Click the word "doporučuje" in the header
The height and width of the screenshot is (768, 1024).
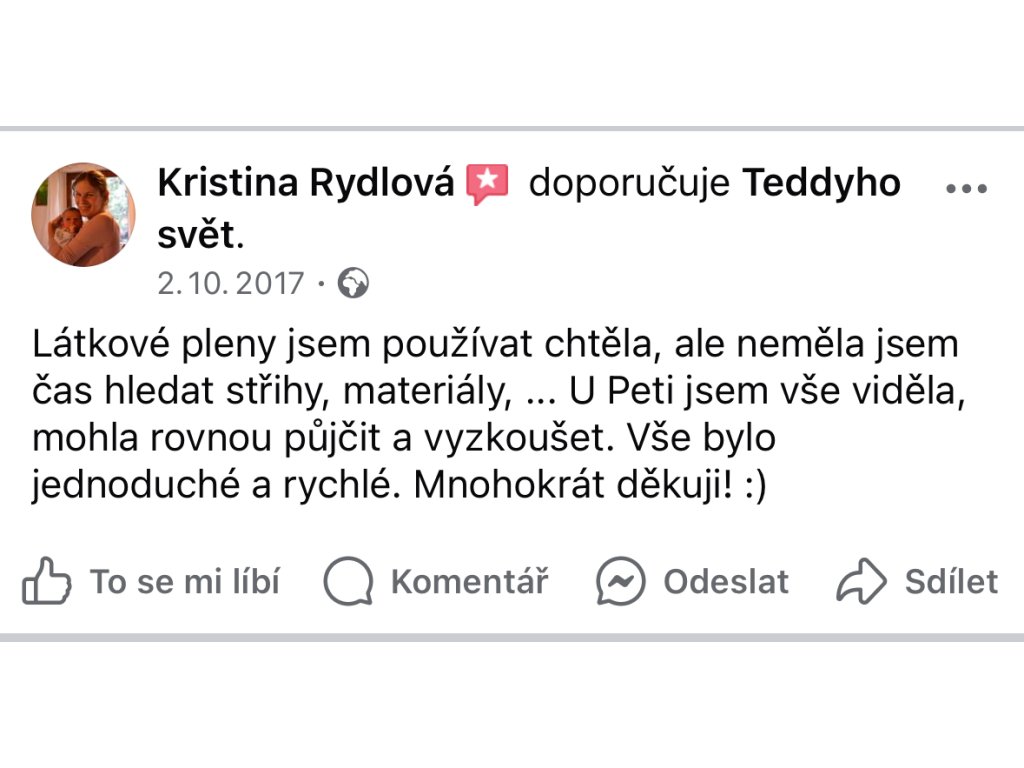(x=629, y=184)
